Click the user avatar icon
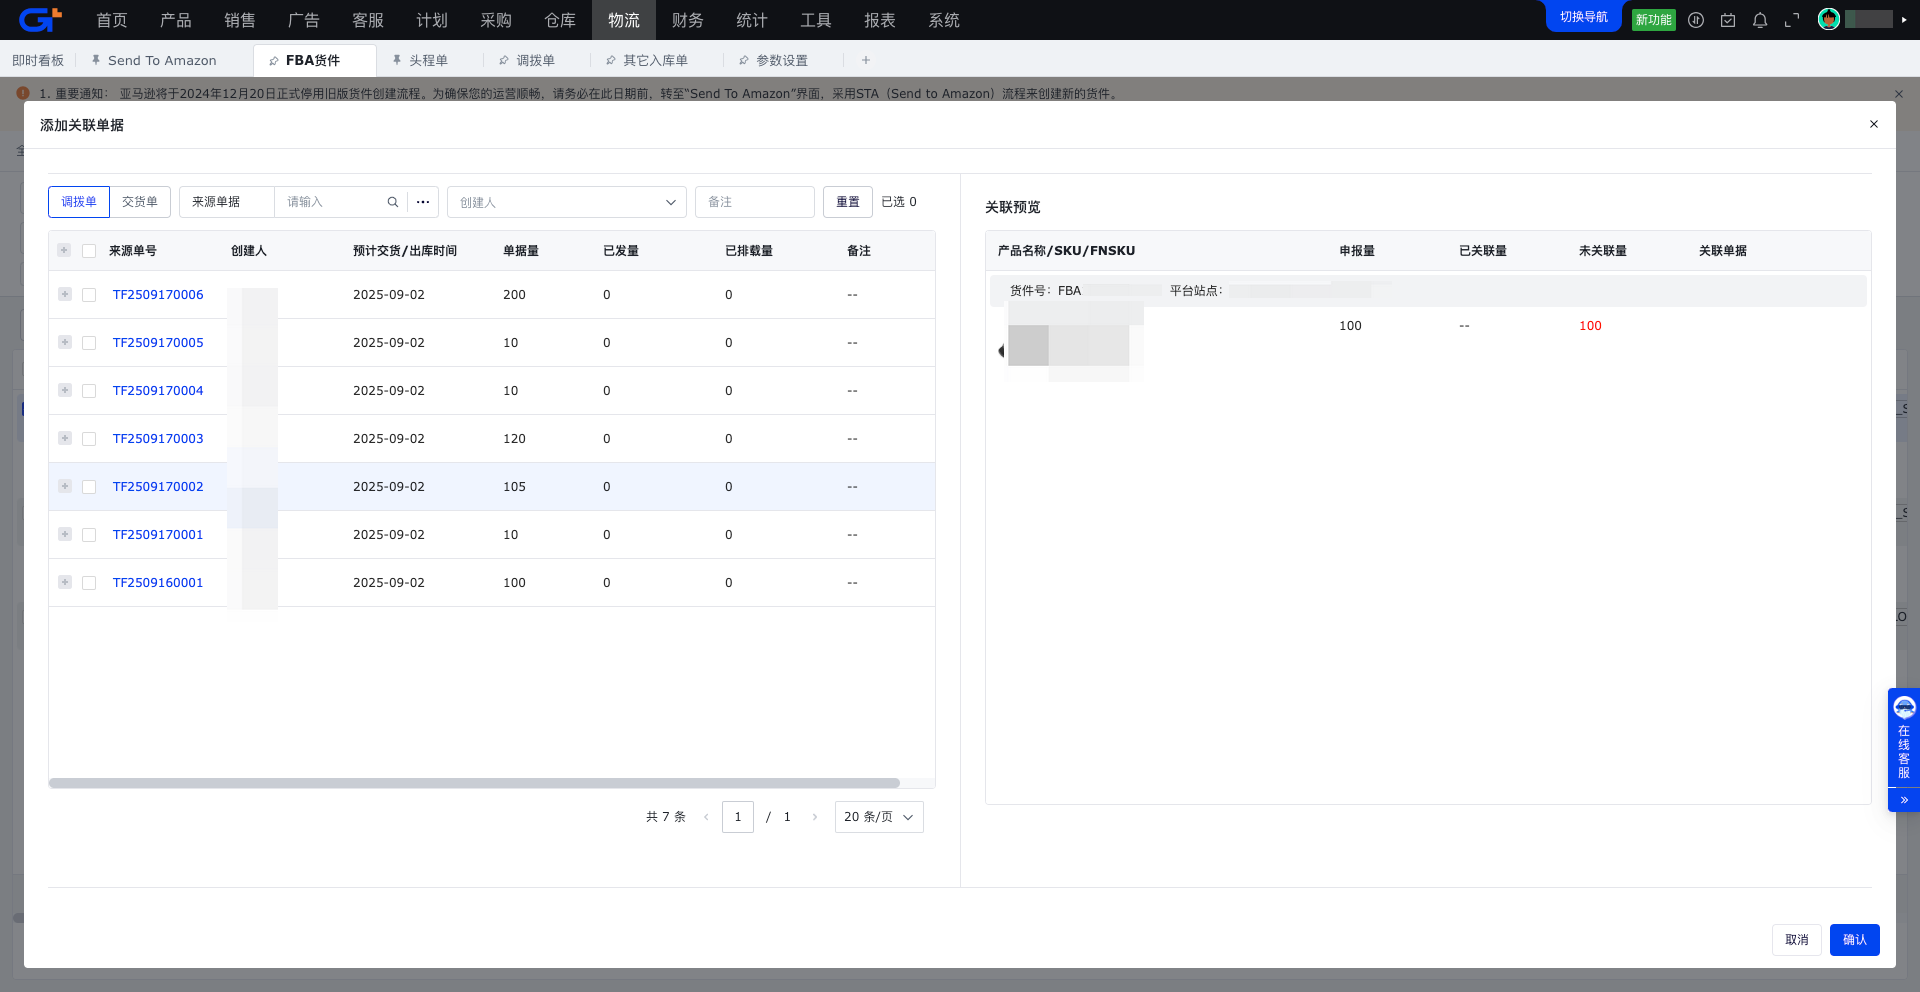Screen dimensions: 1920x992 (x=1829, y=20)
